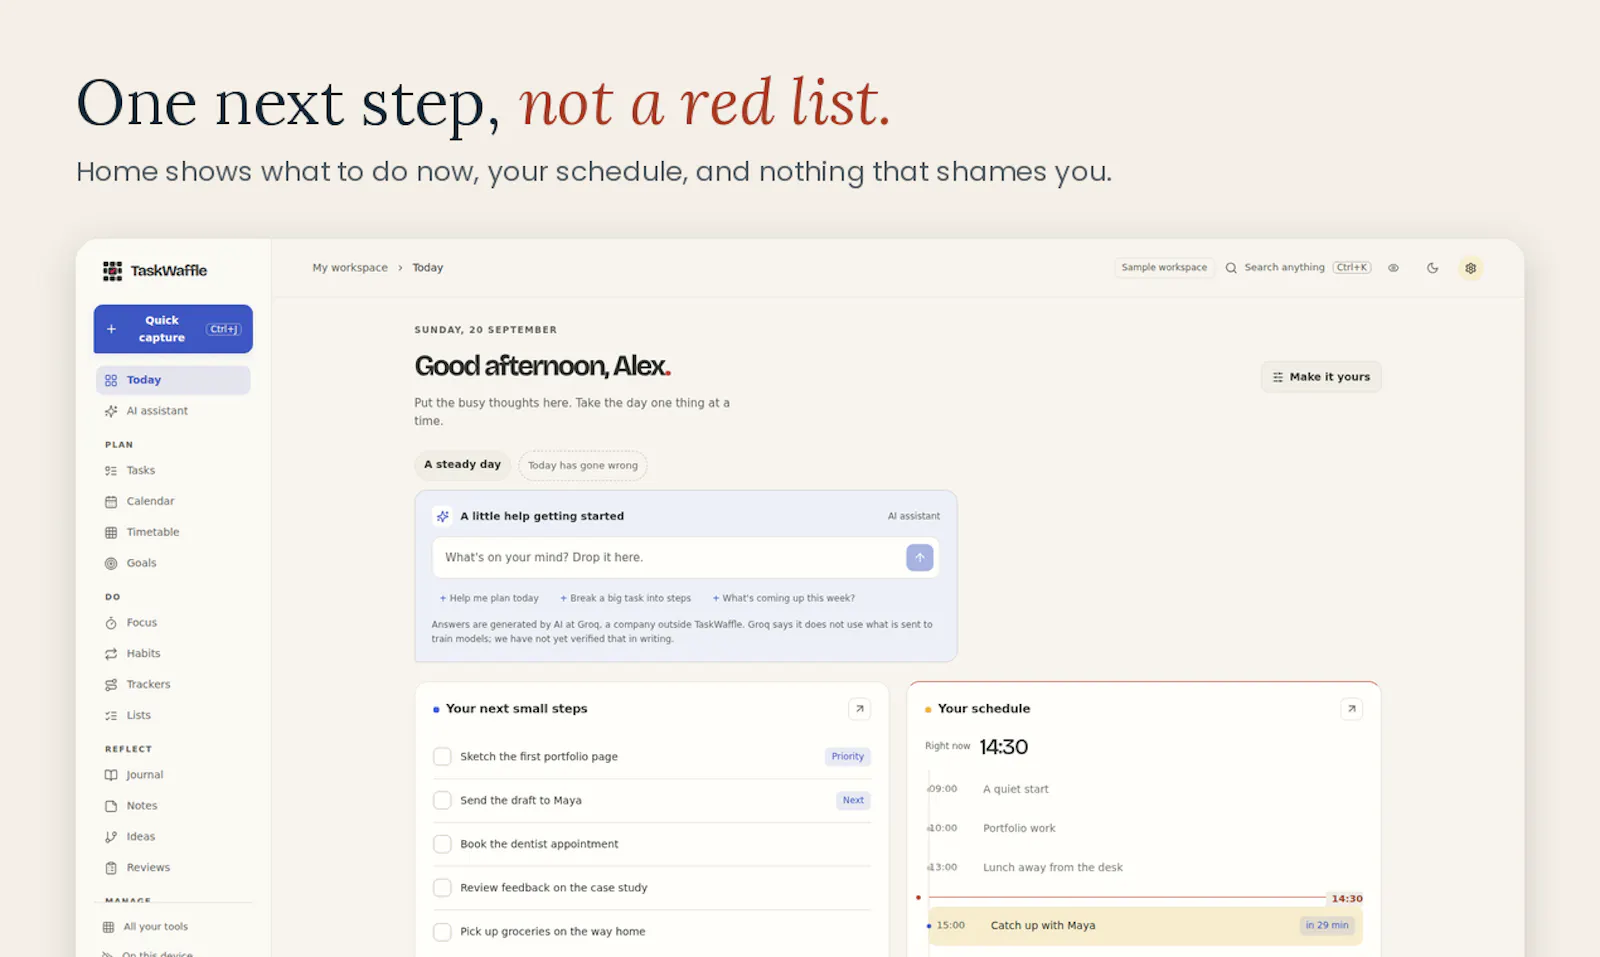Click the Lists icon in the sidebar
This screenshot has width=1600, height=957.
(x=111, y=716)
